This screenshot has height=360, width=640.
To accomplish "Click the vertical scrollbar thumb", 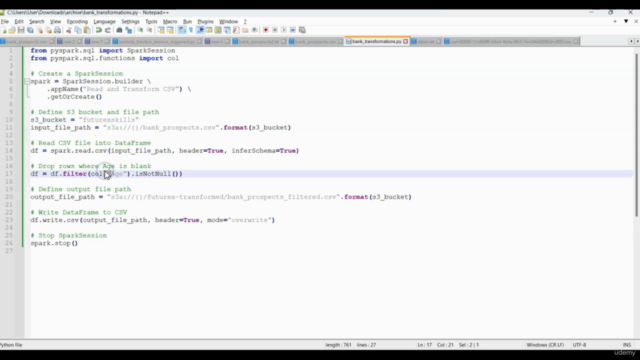I will (x=637, y=135).
